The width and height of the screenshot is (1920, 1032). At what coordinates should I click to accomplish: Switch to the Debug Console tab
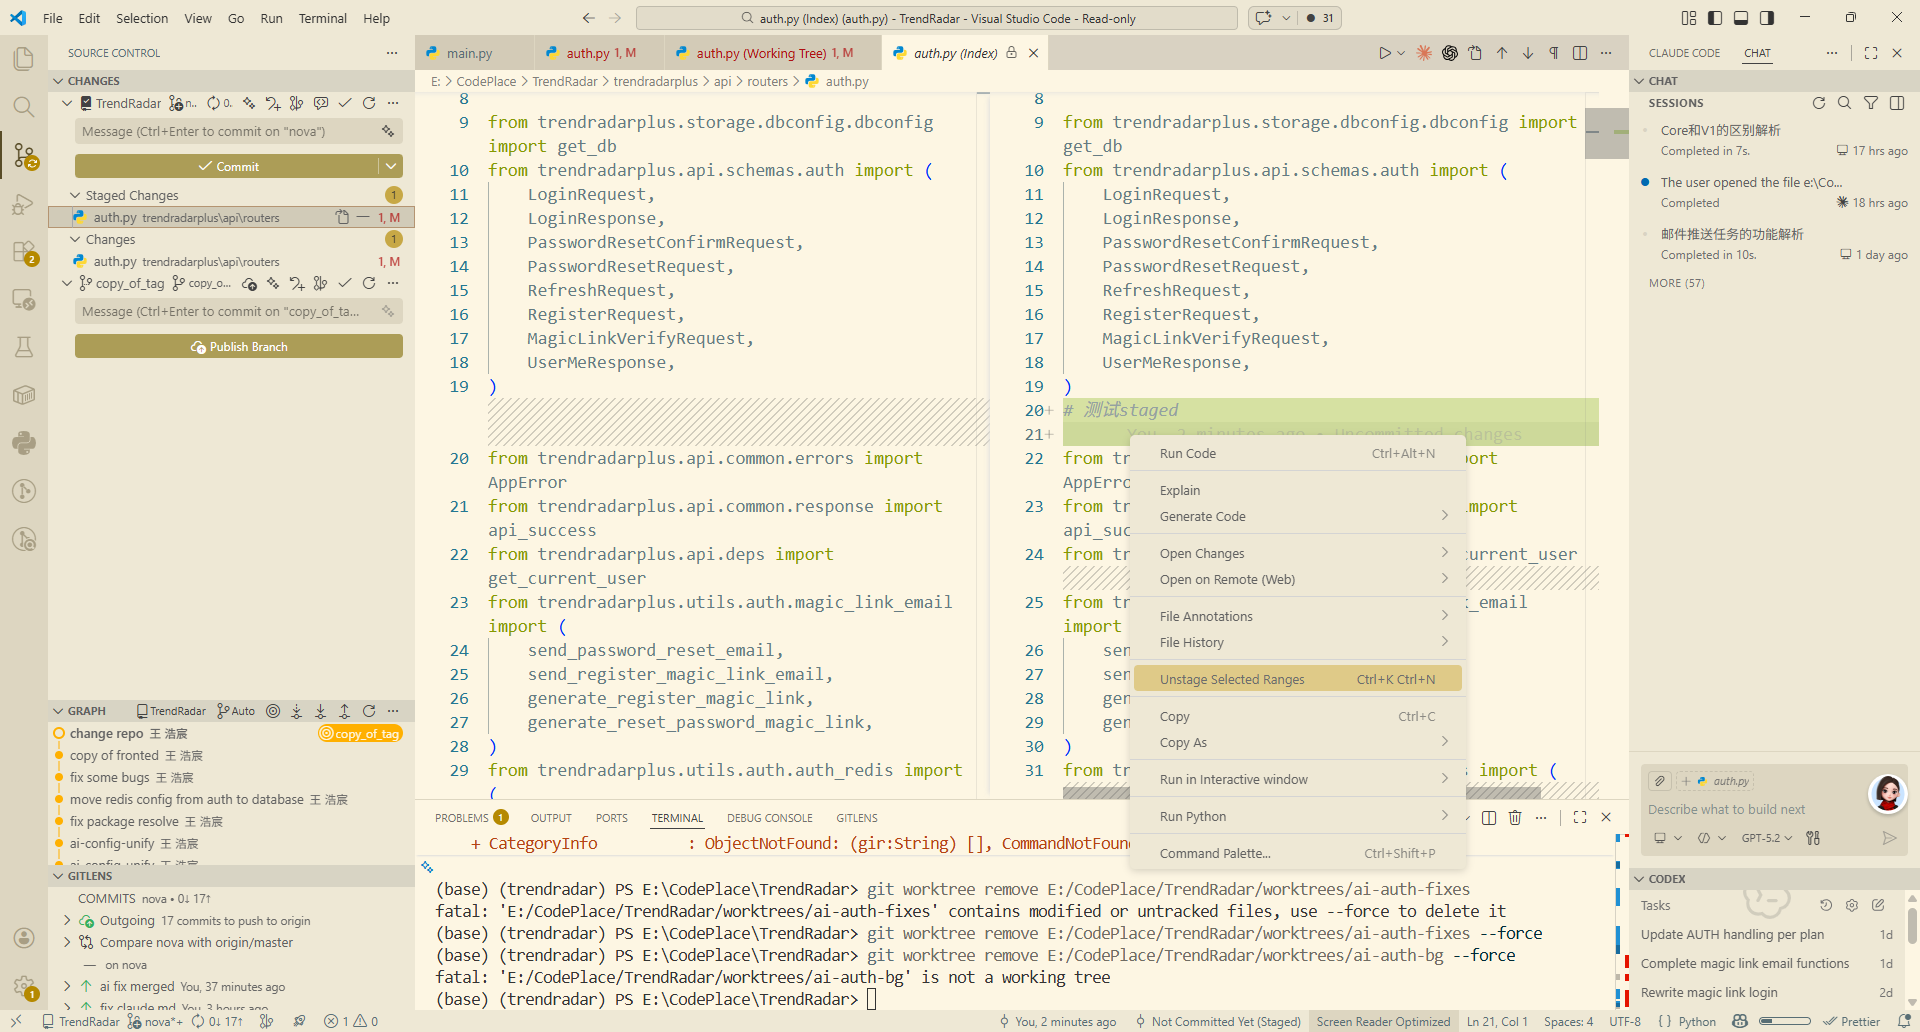[769, 818]
